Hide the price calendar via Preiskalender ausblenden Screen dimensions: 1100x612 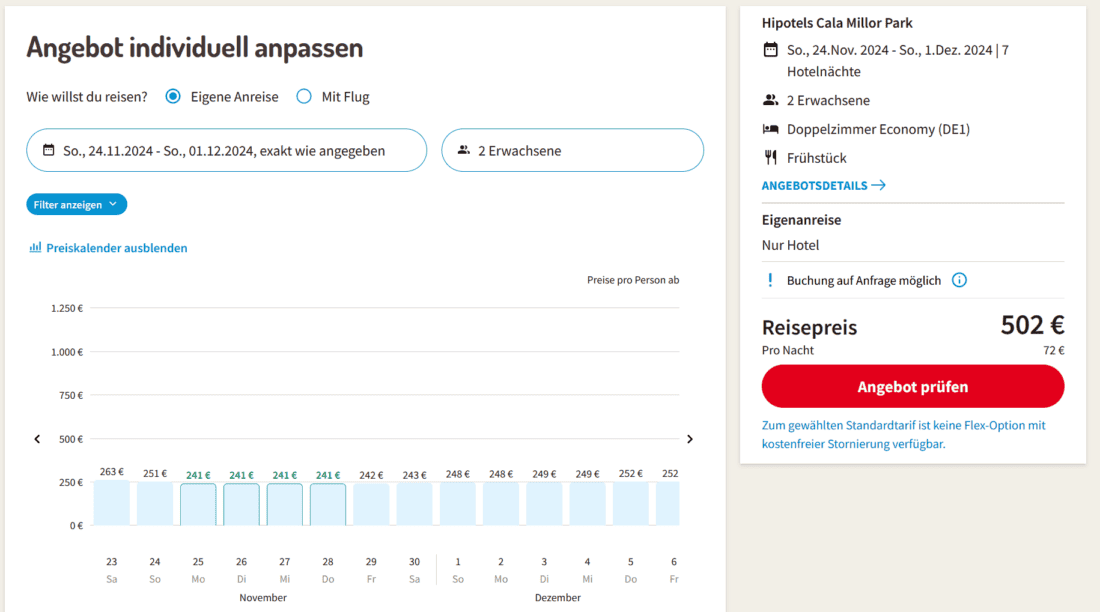coord(116,248)
